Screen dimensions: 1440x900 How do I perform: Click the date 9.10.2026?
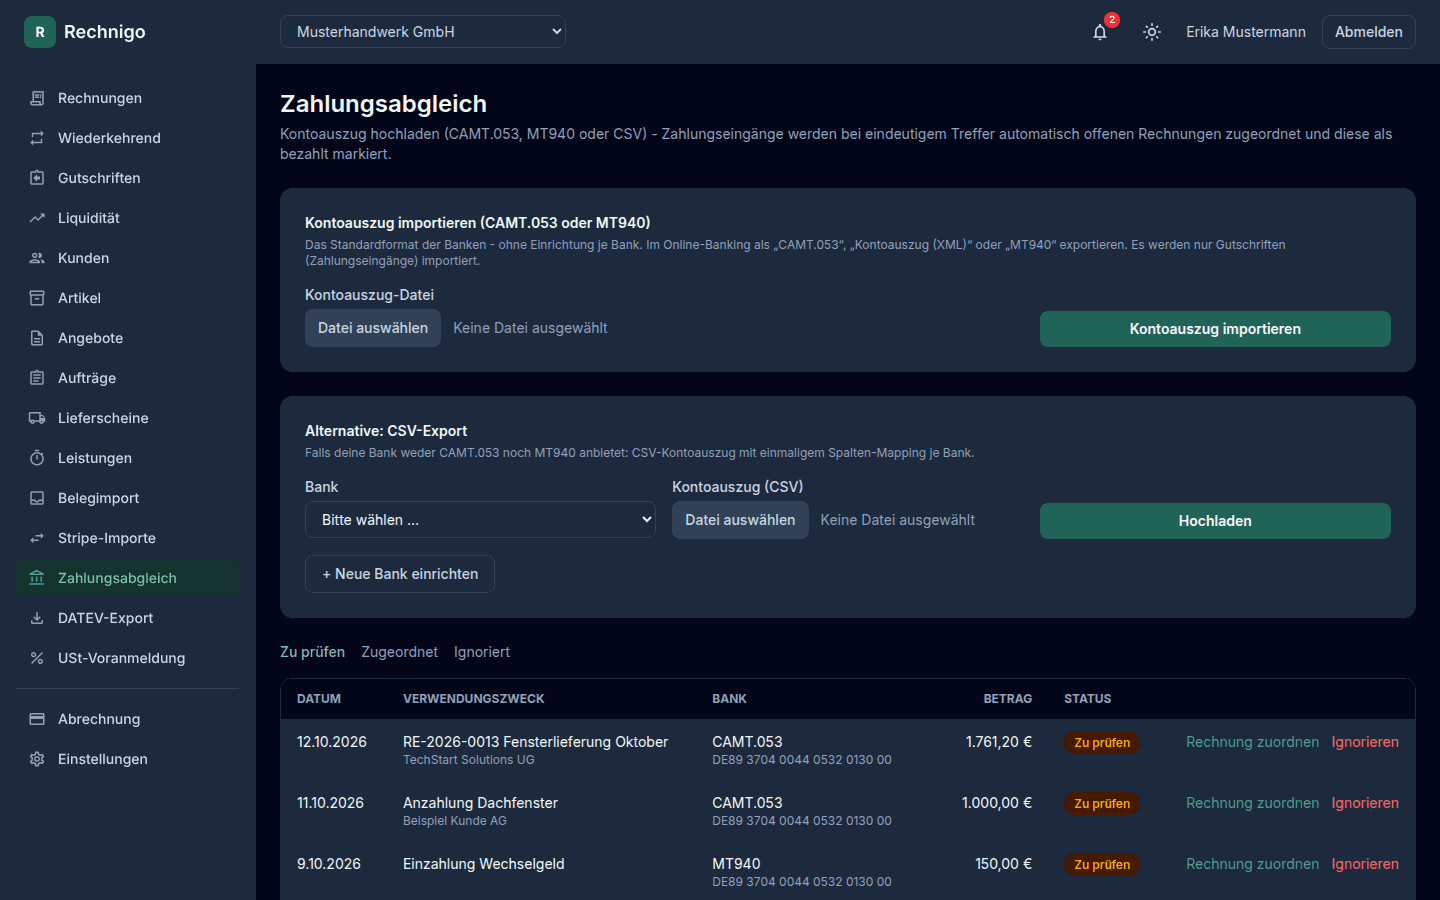coord(329,864)
